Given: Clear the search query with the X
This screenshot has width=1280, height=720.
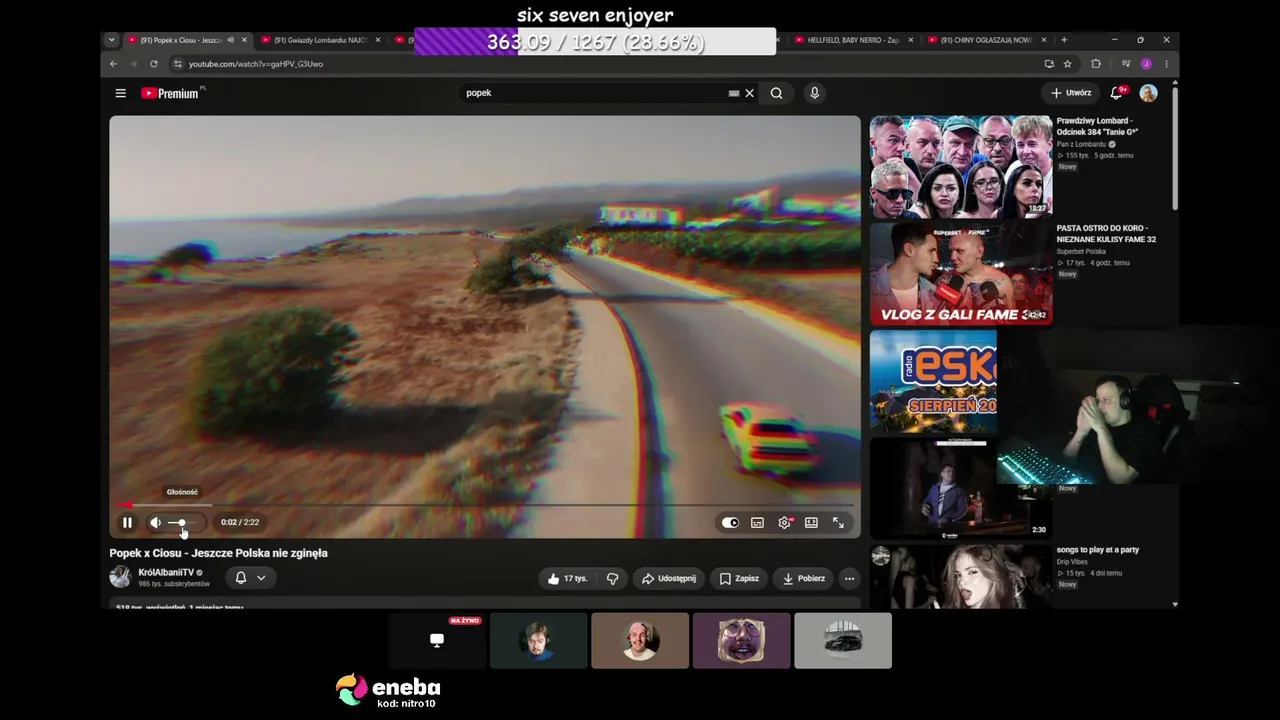Looking at the screenshot, I should coord(749,93).
